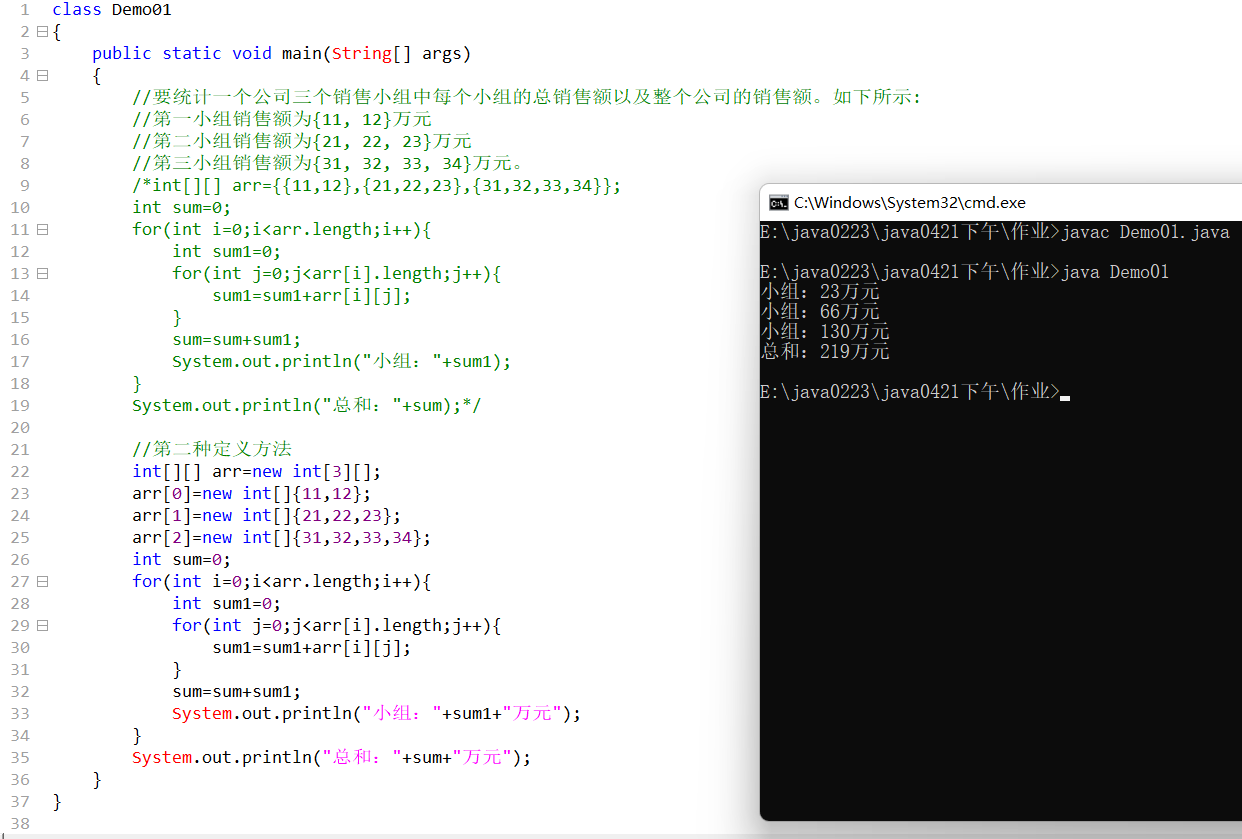Click 'javac Demo01.java' command in cmd window

[1146, 232]
